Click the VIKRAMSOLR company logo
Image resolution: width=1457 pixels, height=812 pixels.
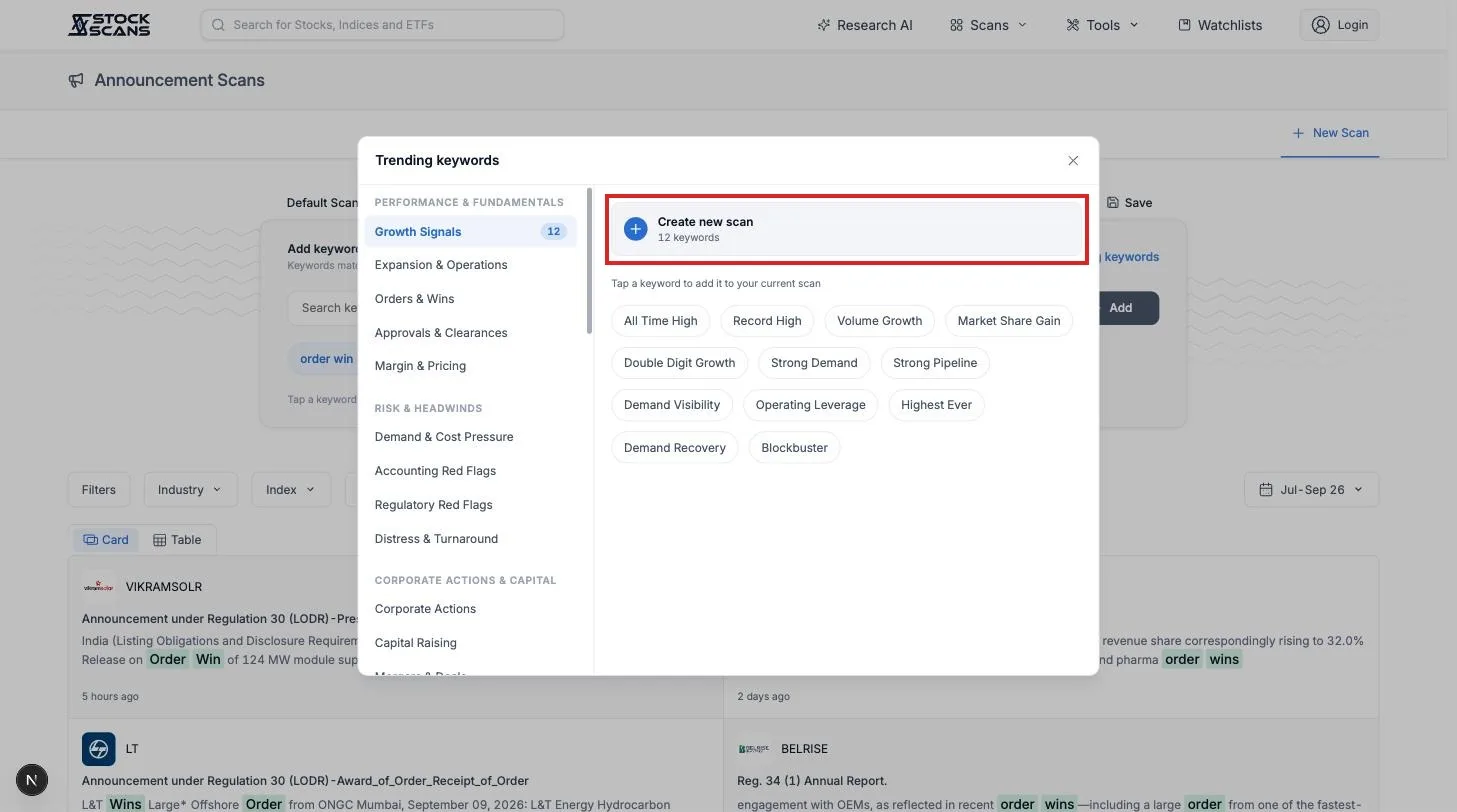pos(98,587)
